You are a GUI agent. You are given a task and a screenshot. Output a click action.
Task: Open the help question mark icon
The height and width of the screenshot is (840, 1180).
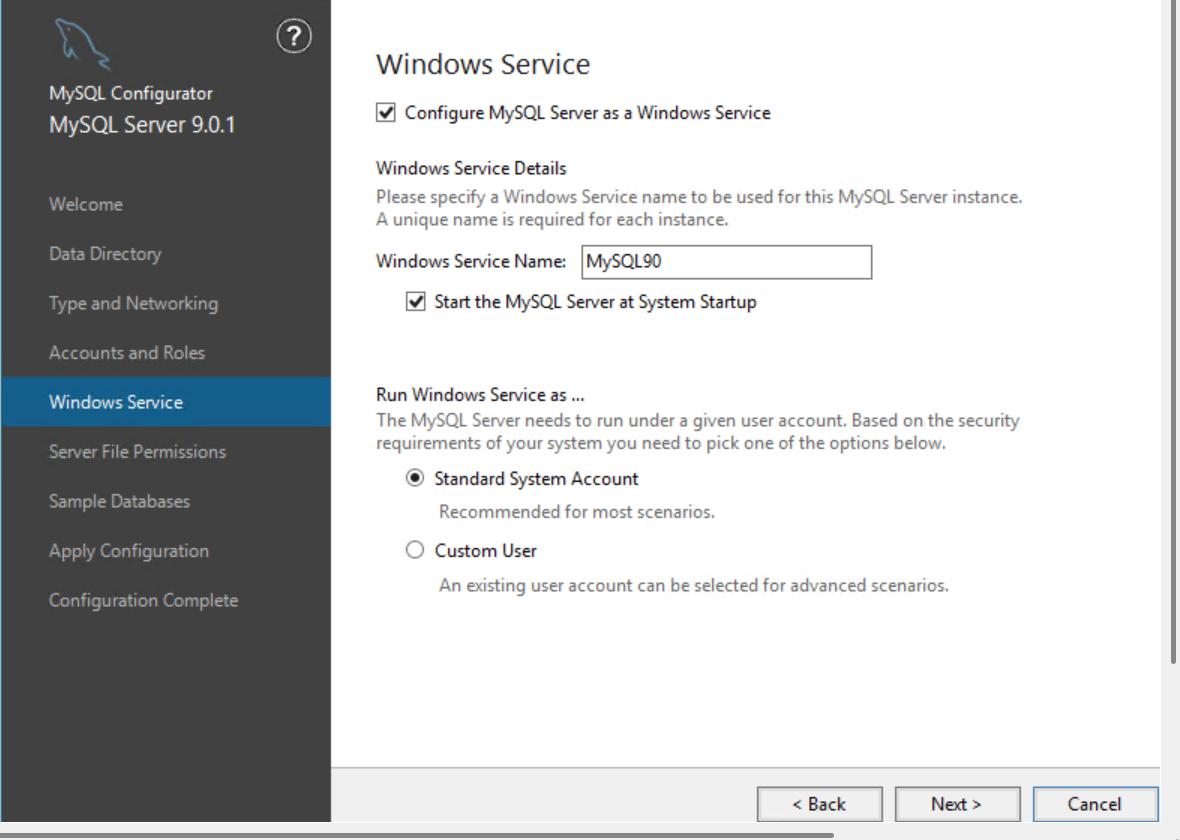click(293, 36)
